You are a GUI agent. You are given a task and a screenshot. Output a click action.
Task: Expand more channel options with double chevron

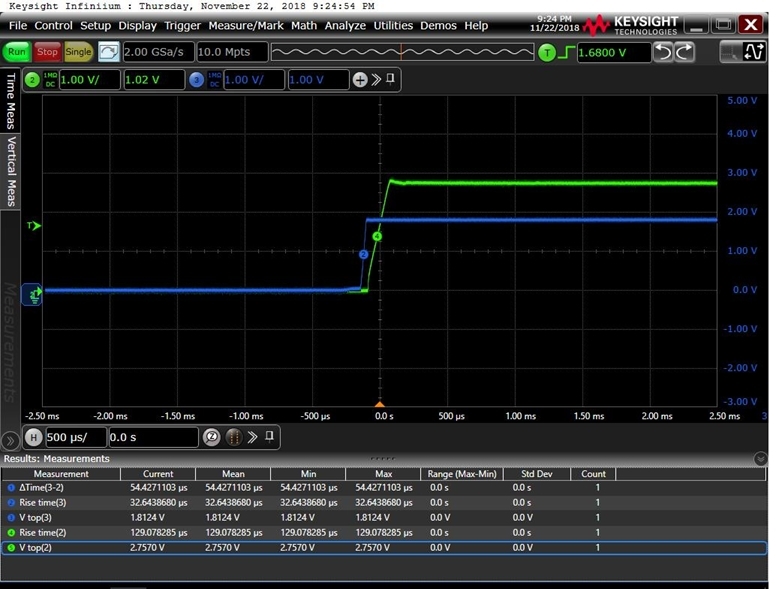click(x=376, y=79)
